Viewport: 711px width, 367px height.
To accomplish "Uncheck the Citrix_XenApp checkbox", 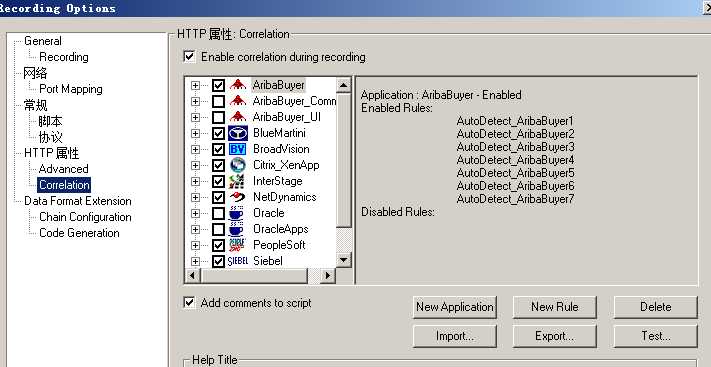I will [219, 165].
